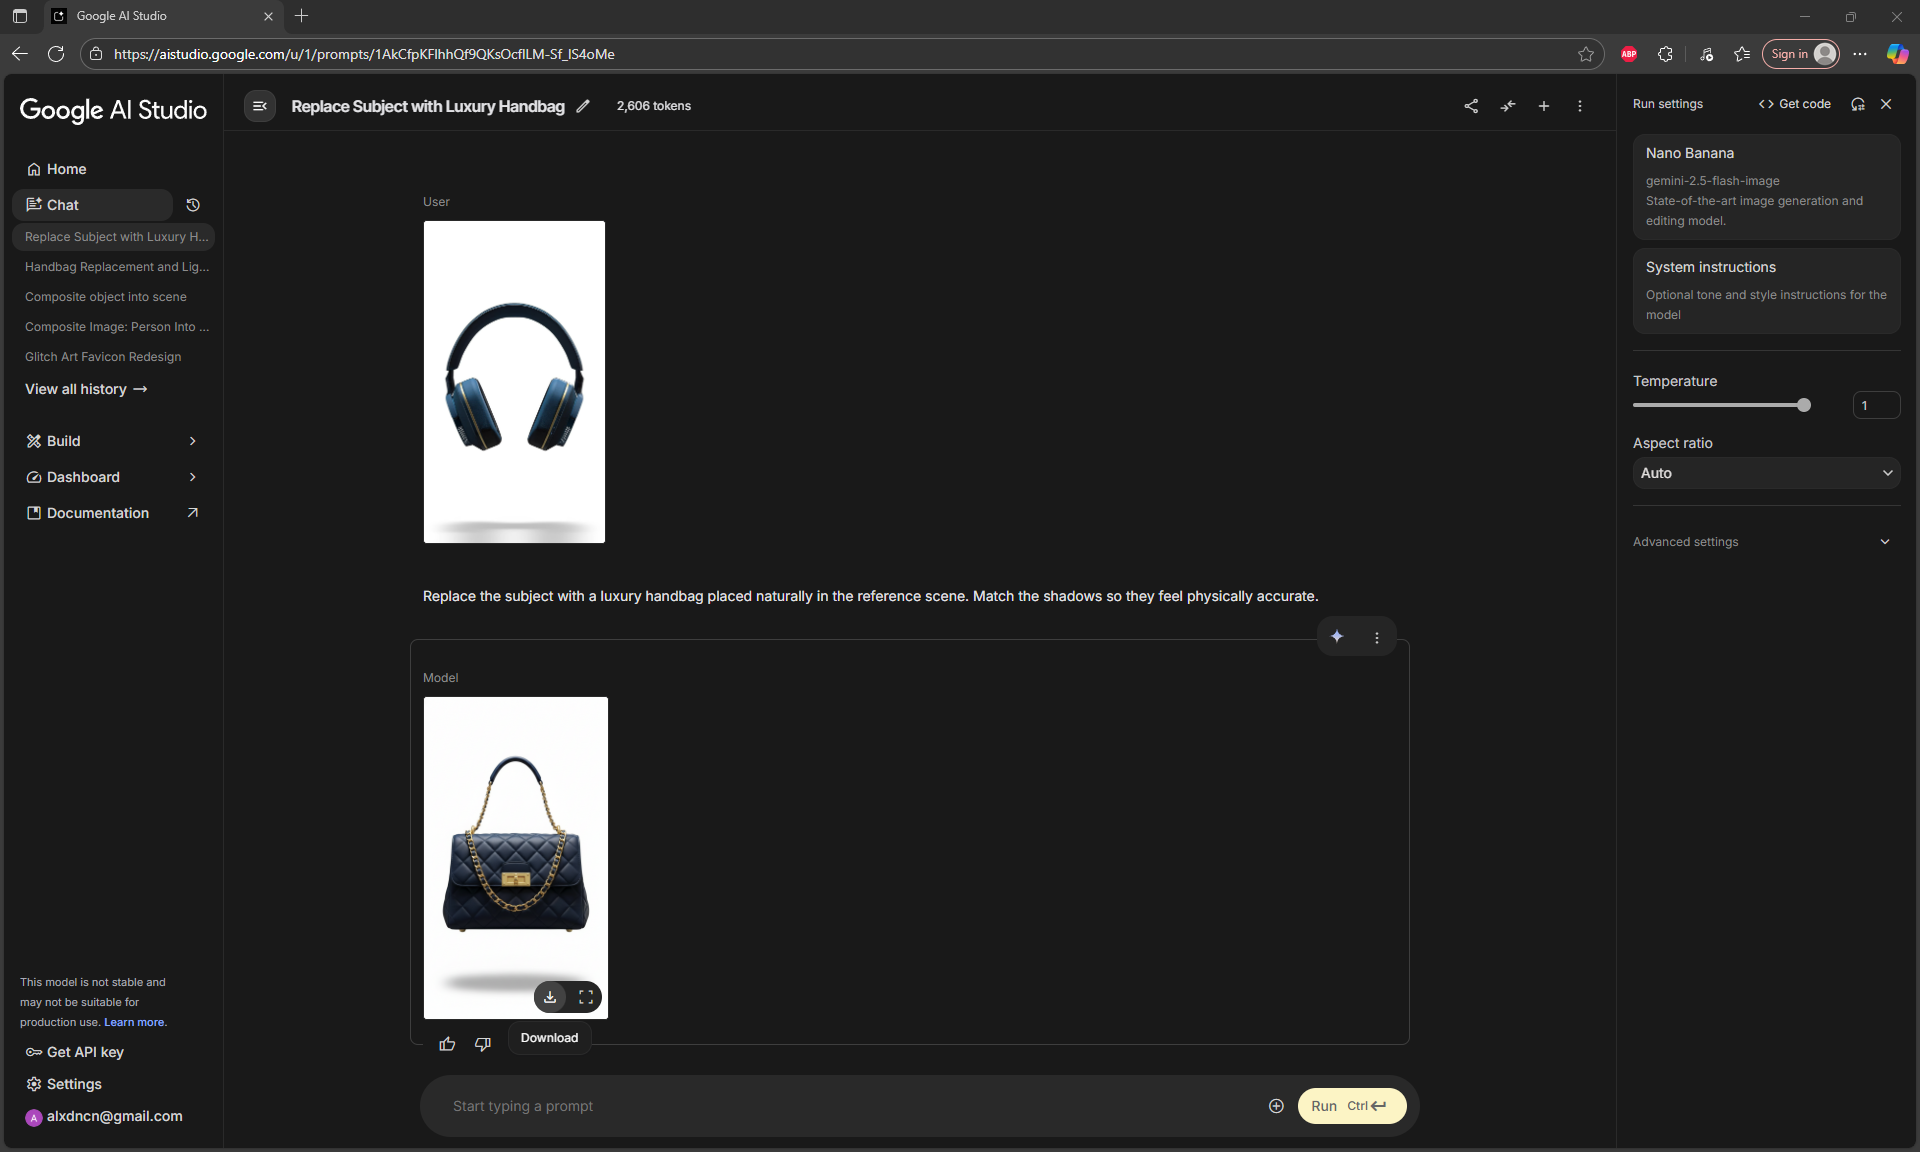
Task: Open generated image in fullscreen
Action: coord(586,997)
